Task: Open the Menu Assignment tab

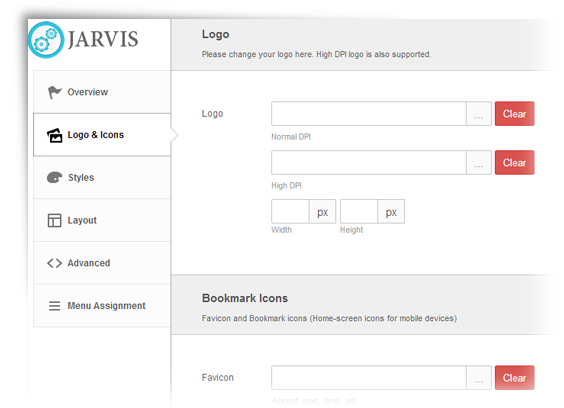Action: click(102, 306)
